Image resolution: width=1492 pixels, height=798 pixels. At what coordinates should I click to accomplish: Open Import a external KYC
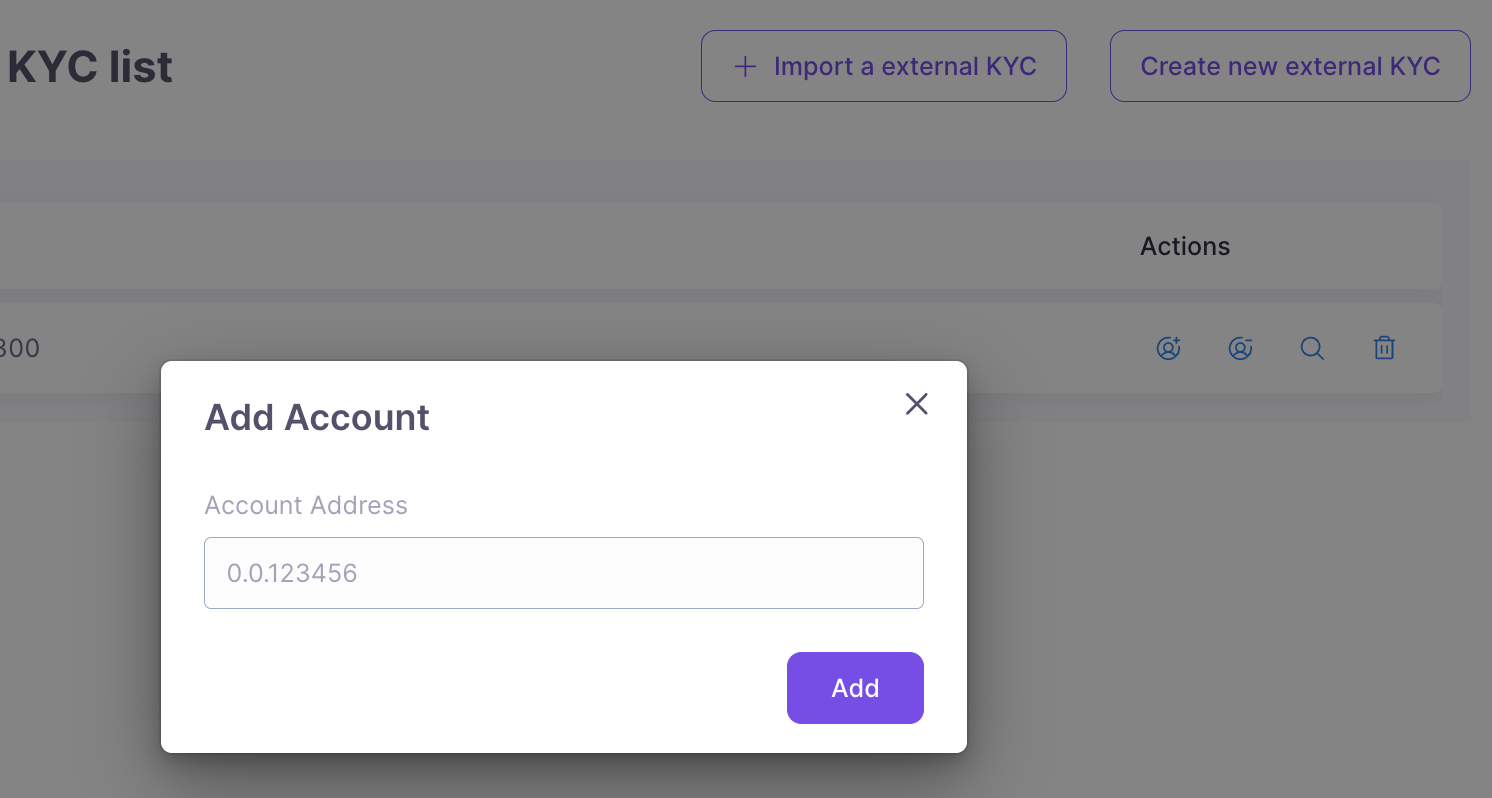click(x=884, y=66)
